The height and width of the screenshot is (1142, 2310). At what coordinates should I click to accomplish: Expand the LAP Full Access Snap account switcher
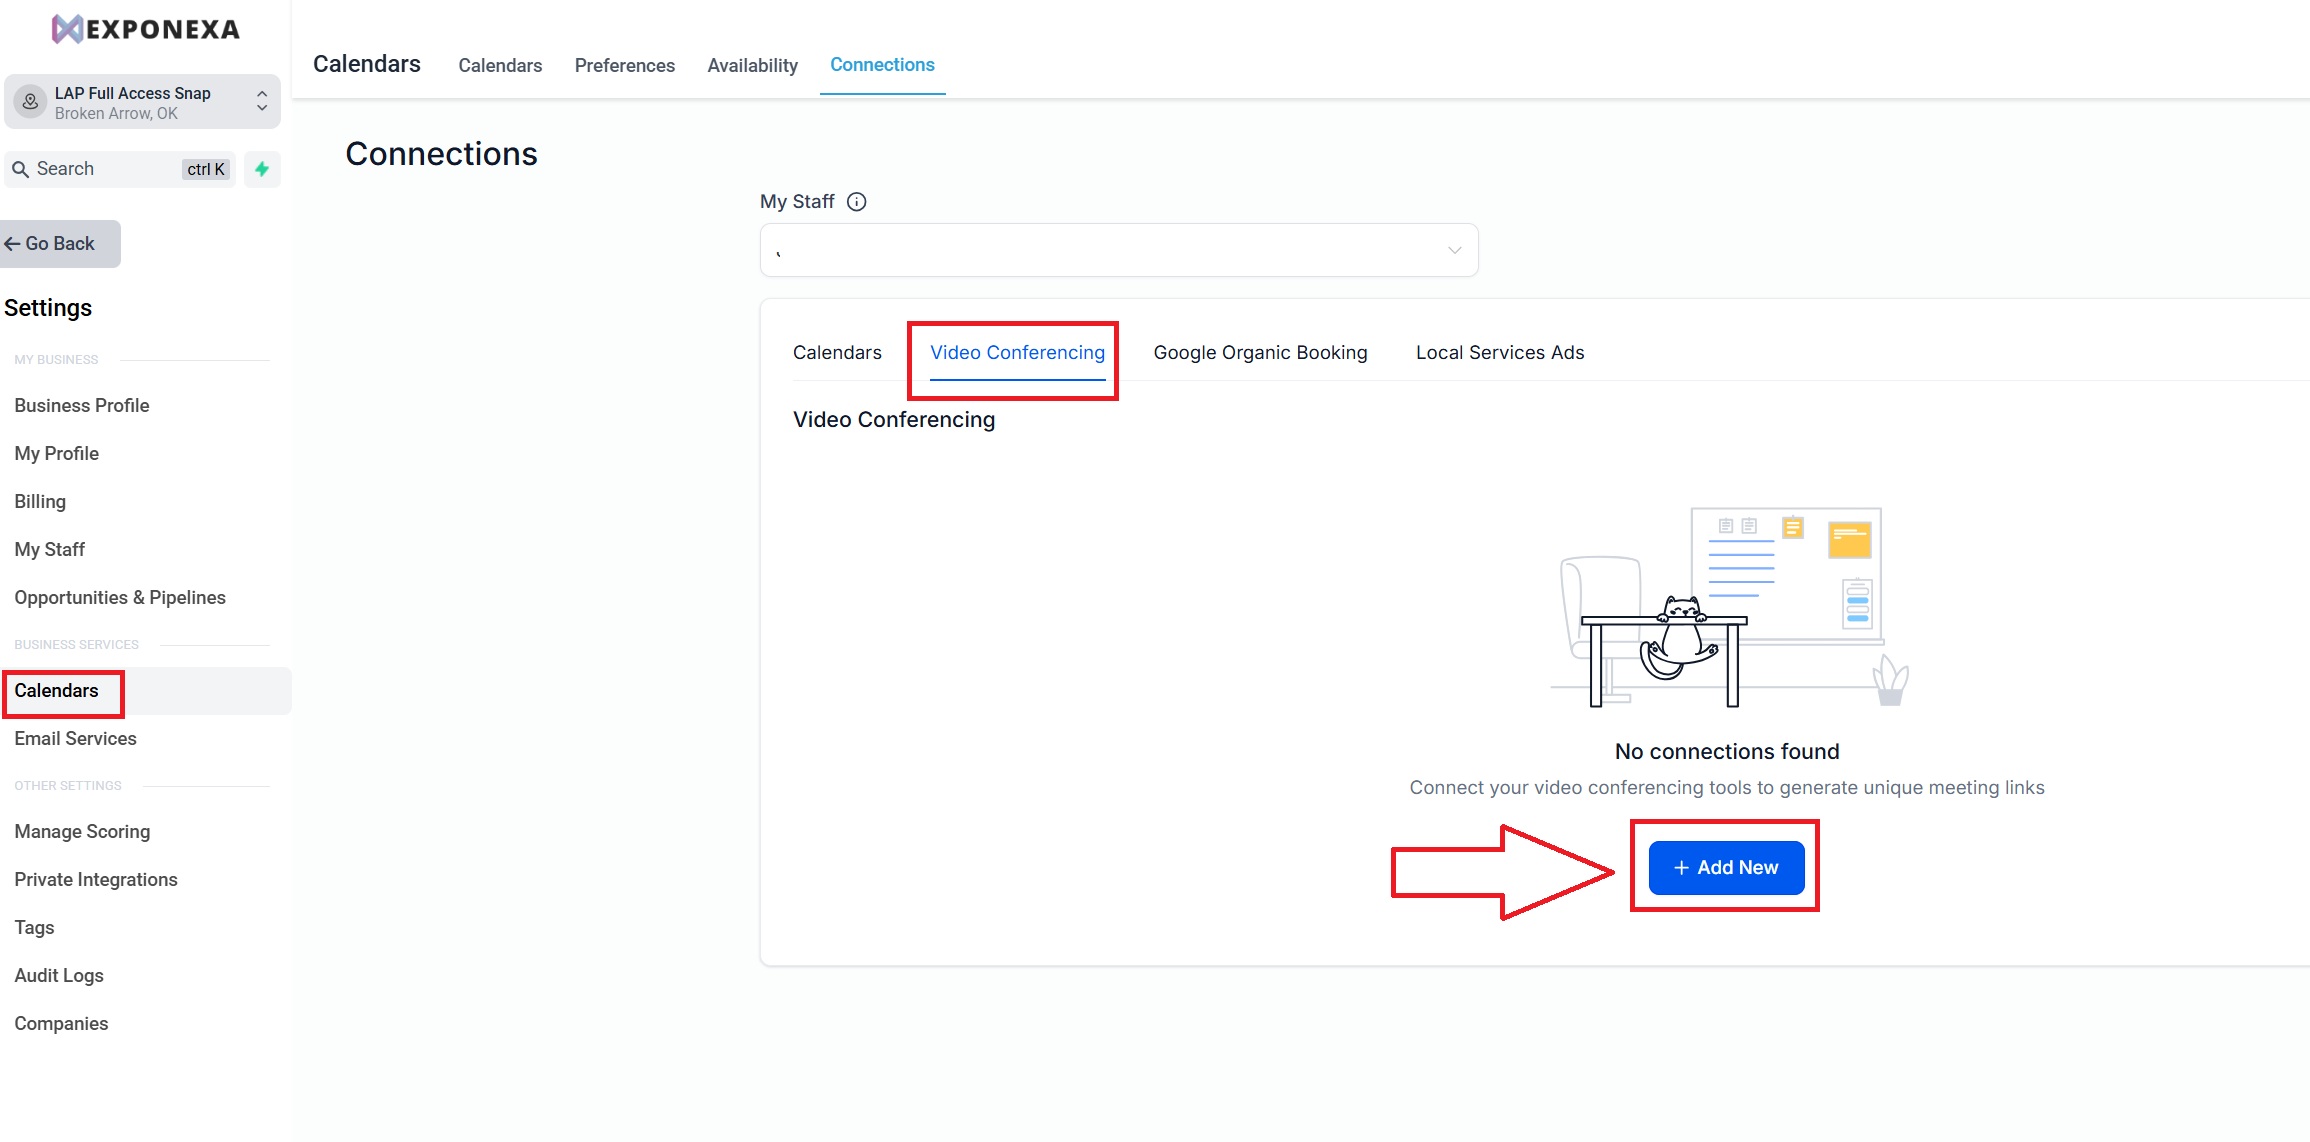(261, 102)
